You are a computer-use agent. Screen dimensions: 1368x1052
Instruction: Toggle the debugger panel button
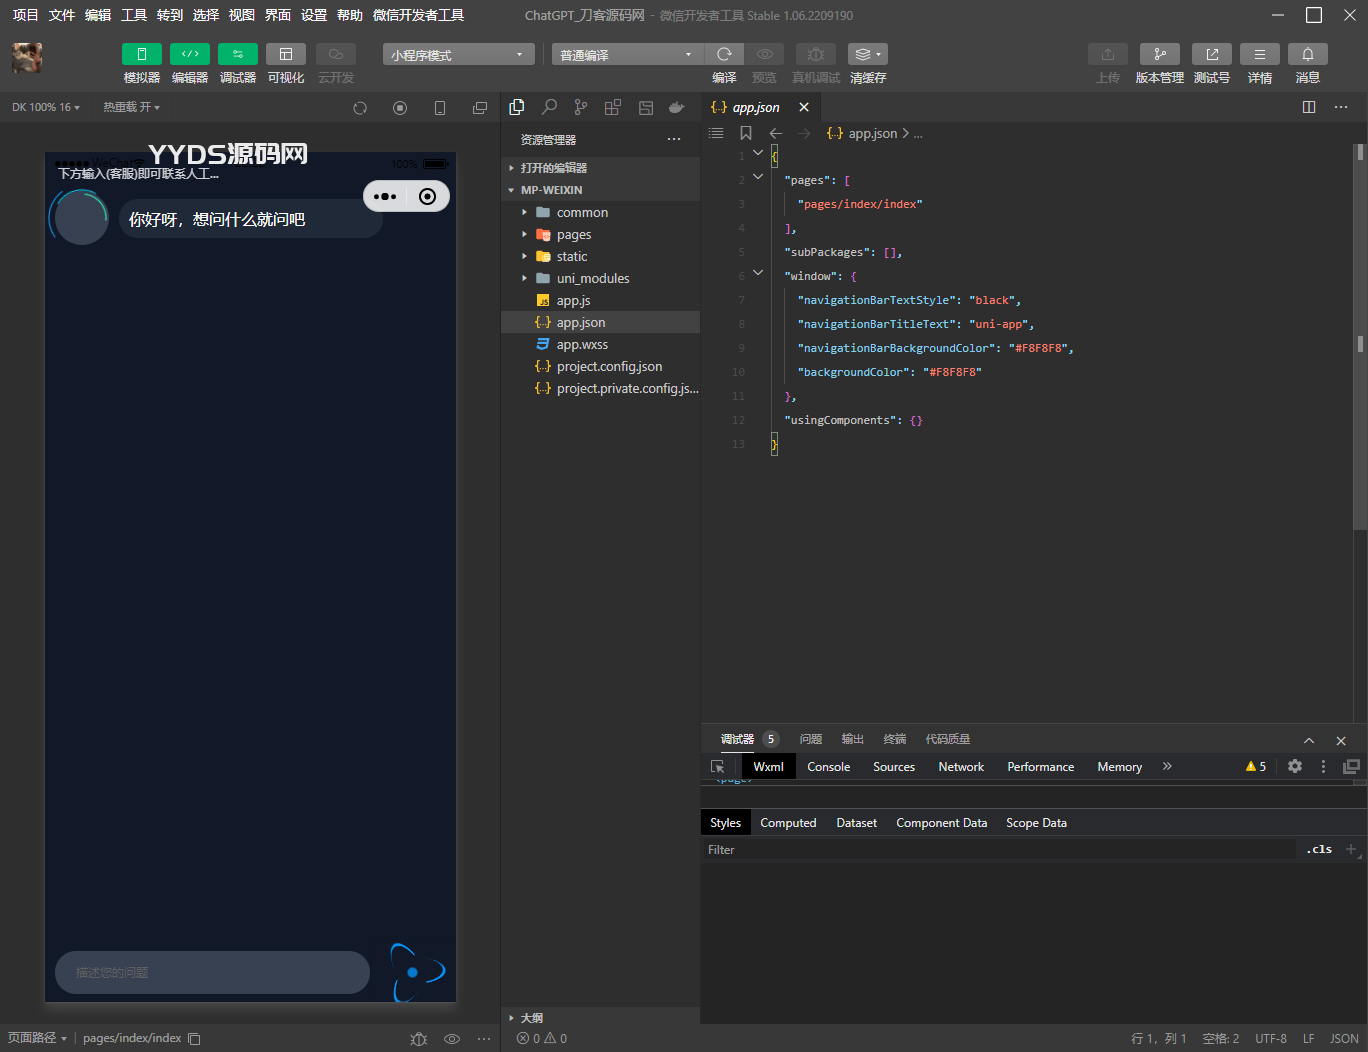click(237, 54)
